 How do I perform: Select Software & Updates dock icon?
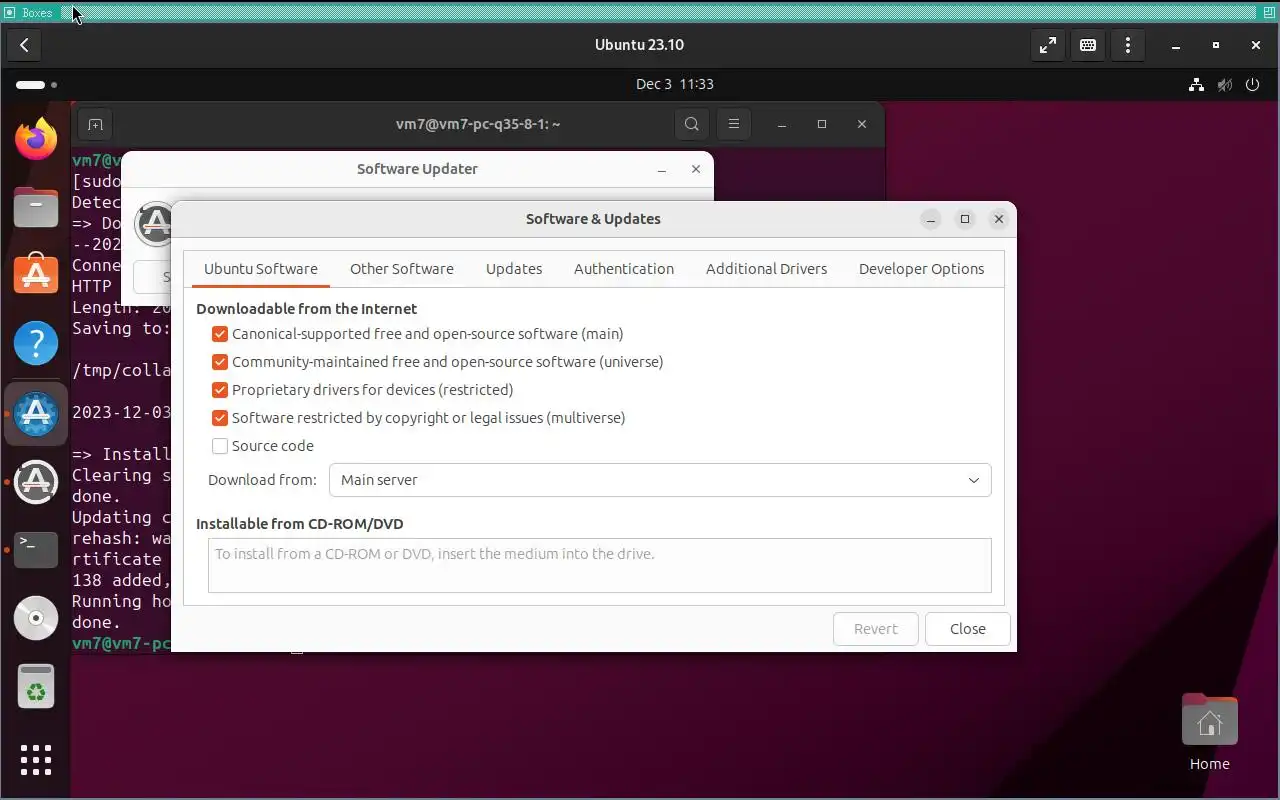(x=36, y=413)
